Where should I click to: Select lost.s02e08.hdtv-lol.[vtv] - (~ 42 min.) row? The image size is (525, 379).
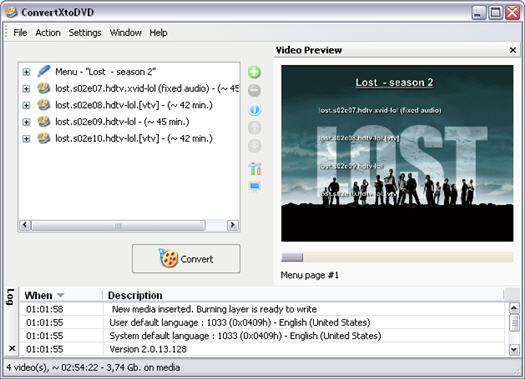pyautogui.click(x=134, y=105)
